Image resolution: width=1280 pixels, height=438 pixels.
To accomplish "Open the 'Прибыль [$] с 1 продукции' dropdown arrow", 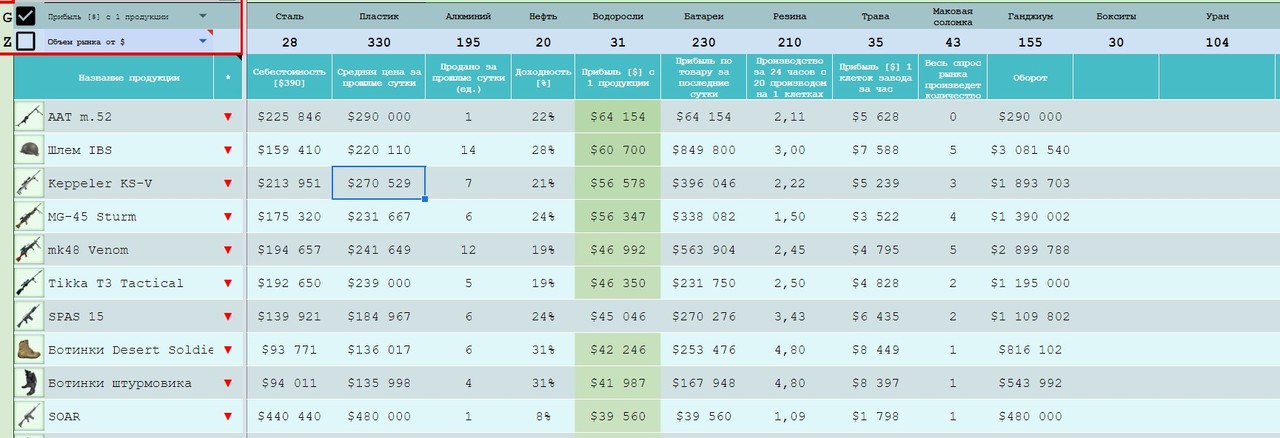I will (x=203, y=16).
